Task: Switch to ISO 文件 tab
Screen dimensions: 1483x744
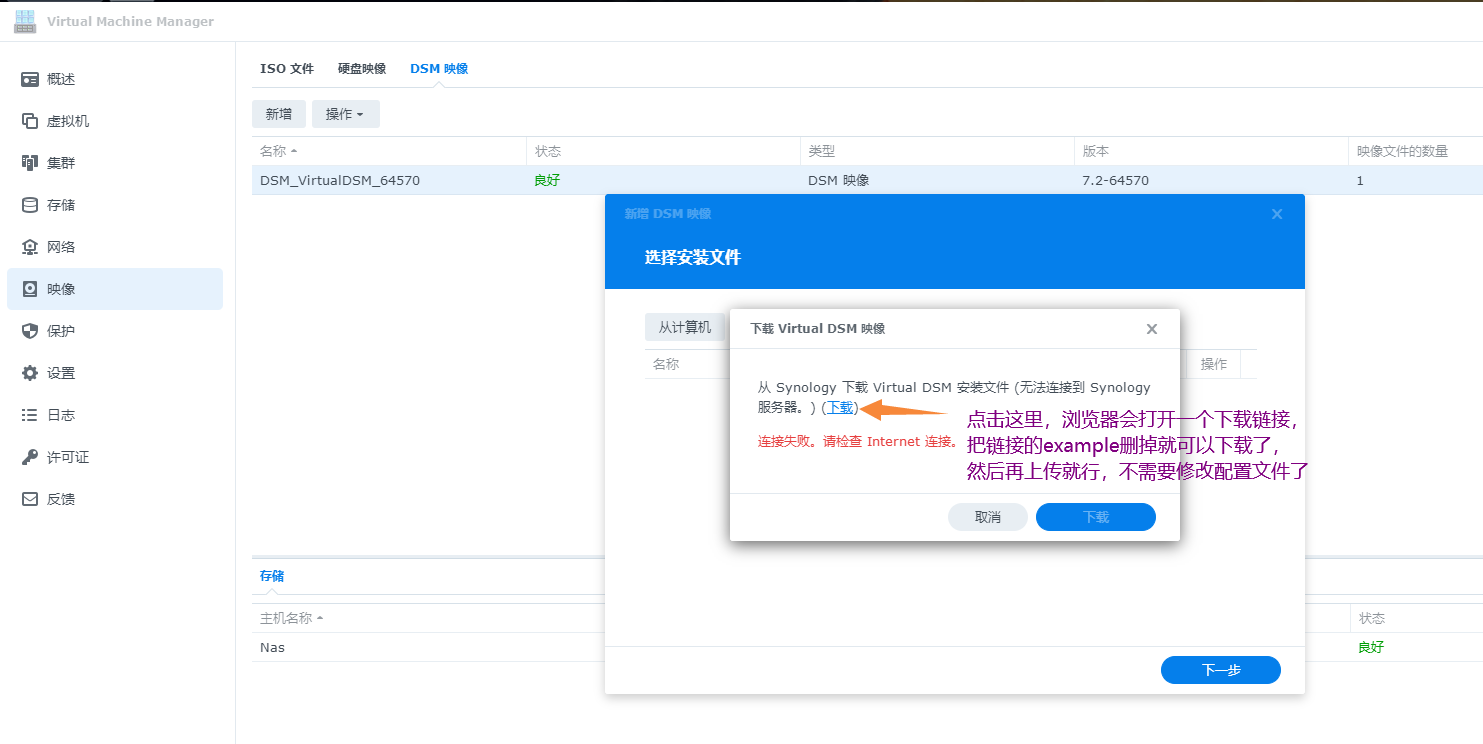Action: [x=287, y=69]
